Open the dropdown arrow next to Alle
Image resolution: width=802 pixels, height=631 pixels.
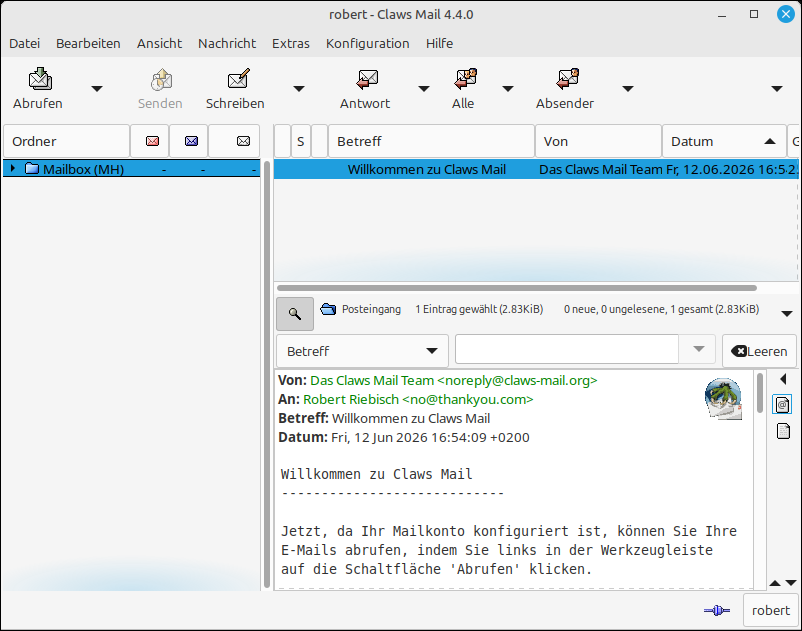507,89
